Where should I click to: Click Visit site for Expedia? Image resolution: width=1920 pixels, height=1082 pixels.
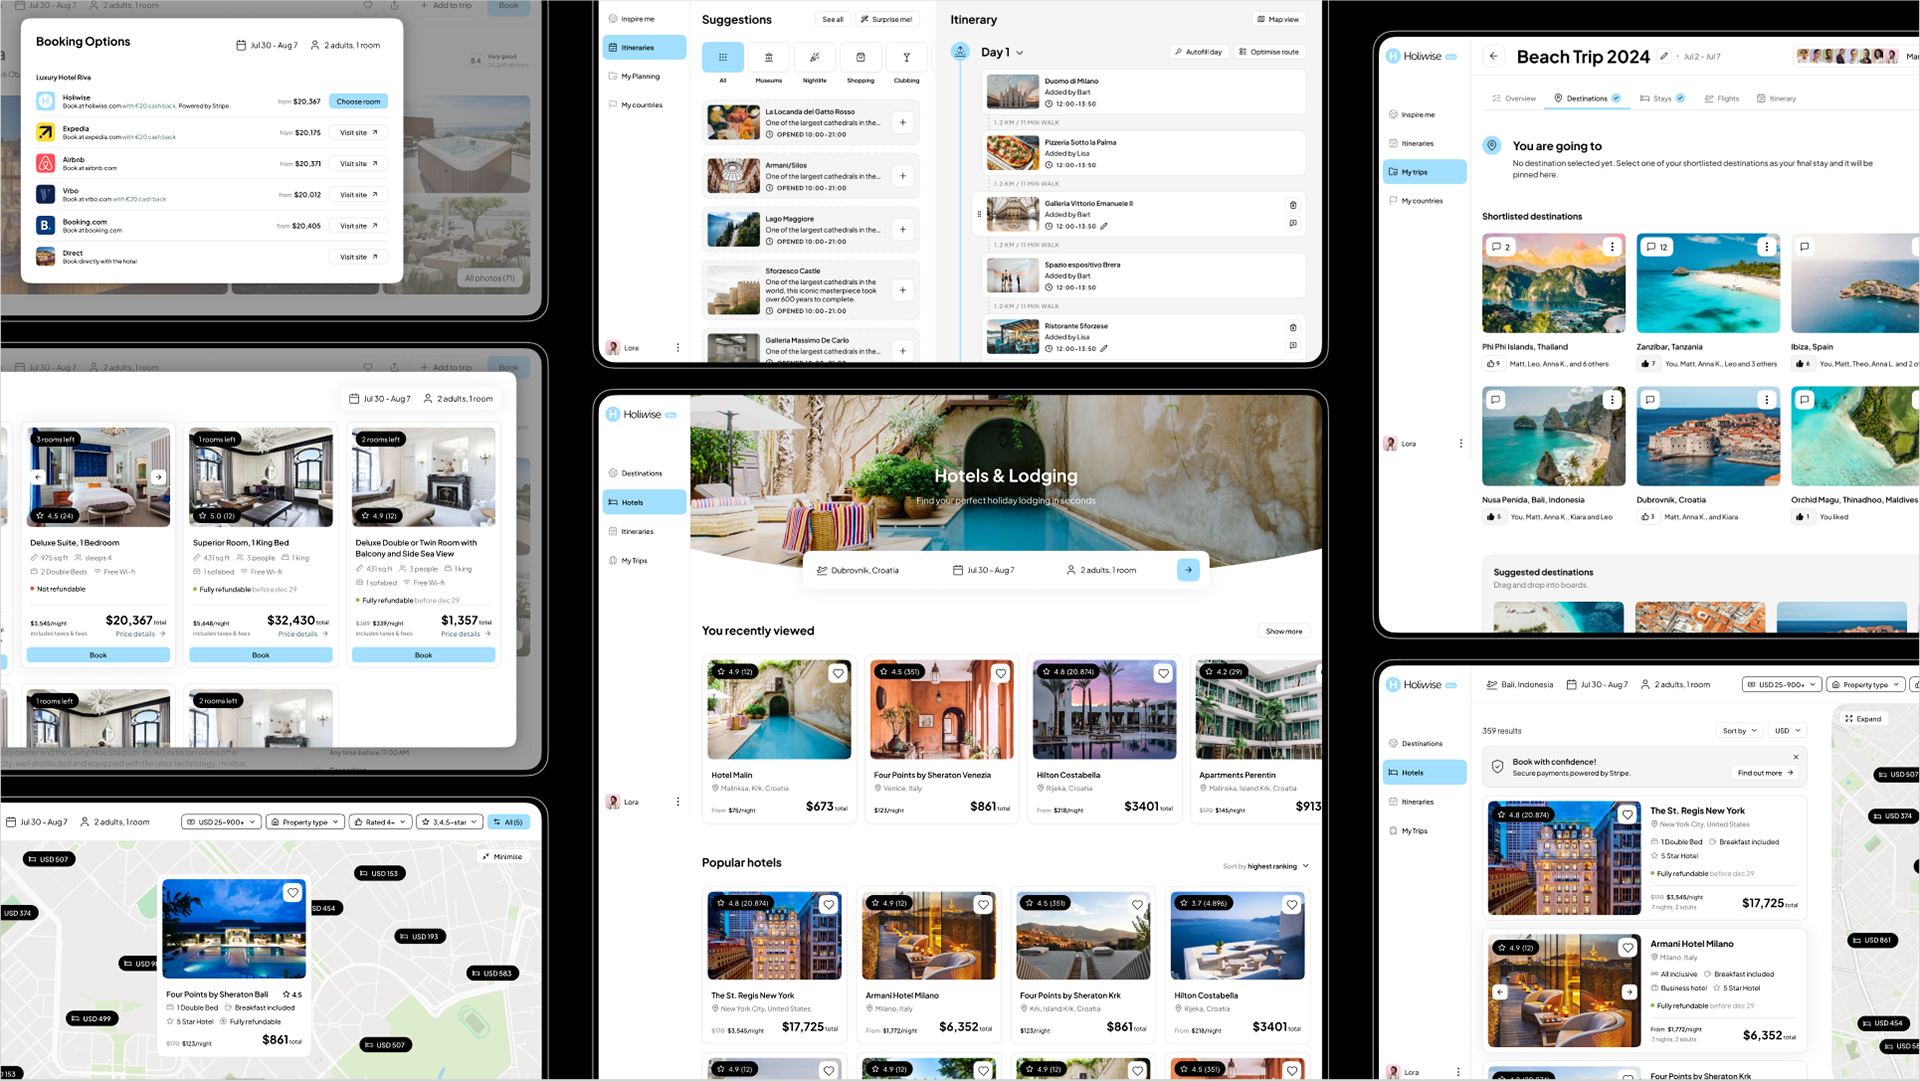point(358,132)
